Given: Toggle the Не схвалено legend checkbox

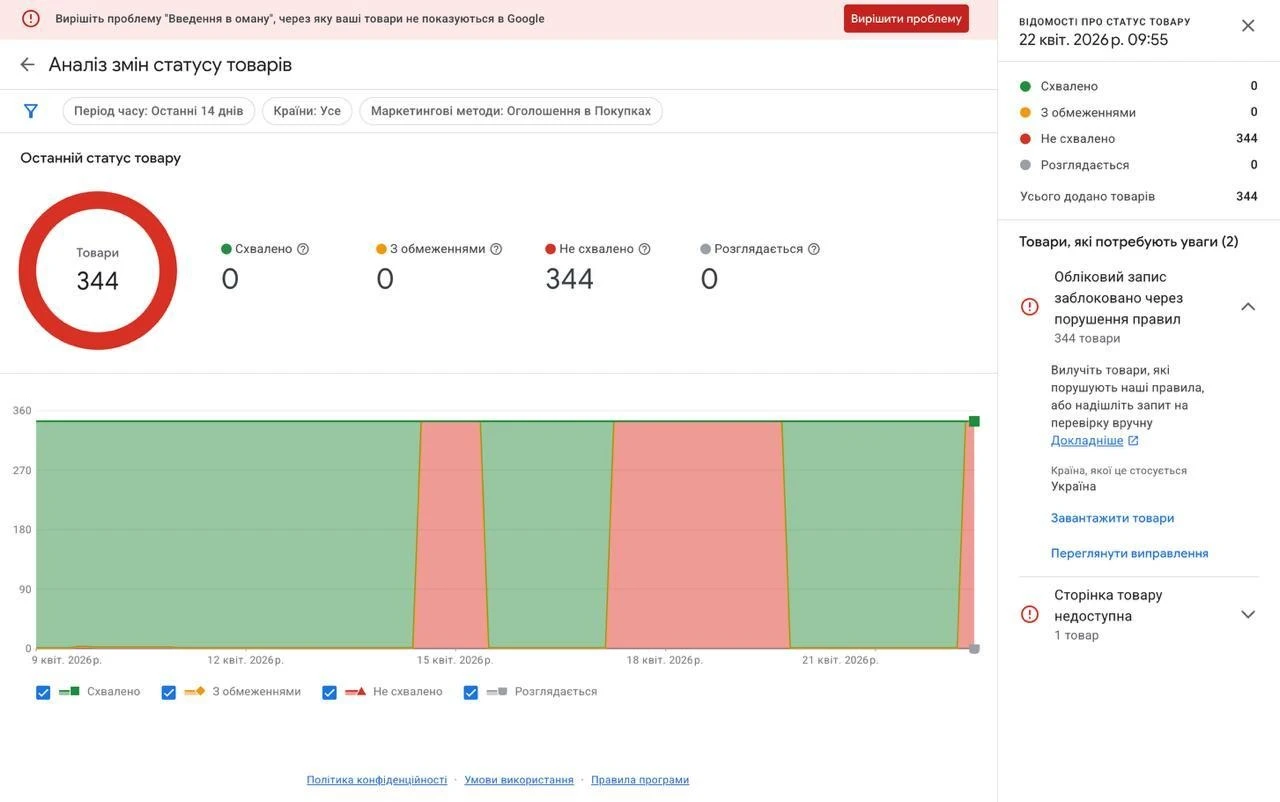Looking at the screenshot, I should pyautogui.click(x=329, y=692).
